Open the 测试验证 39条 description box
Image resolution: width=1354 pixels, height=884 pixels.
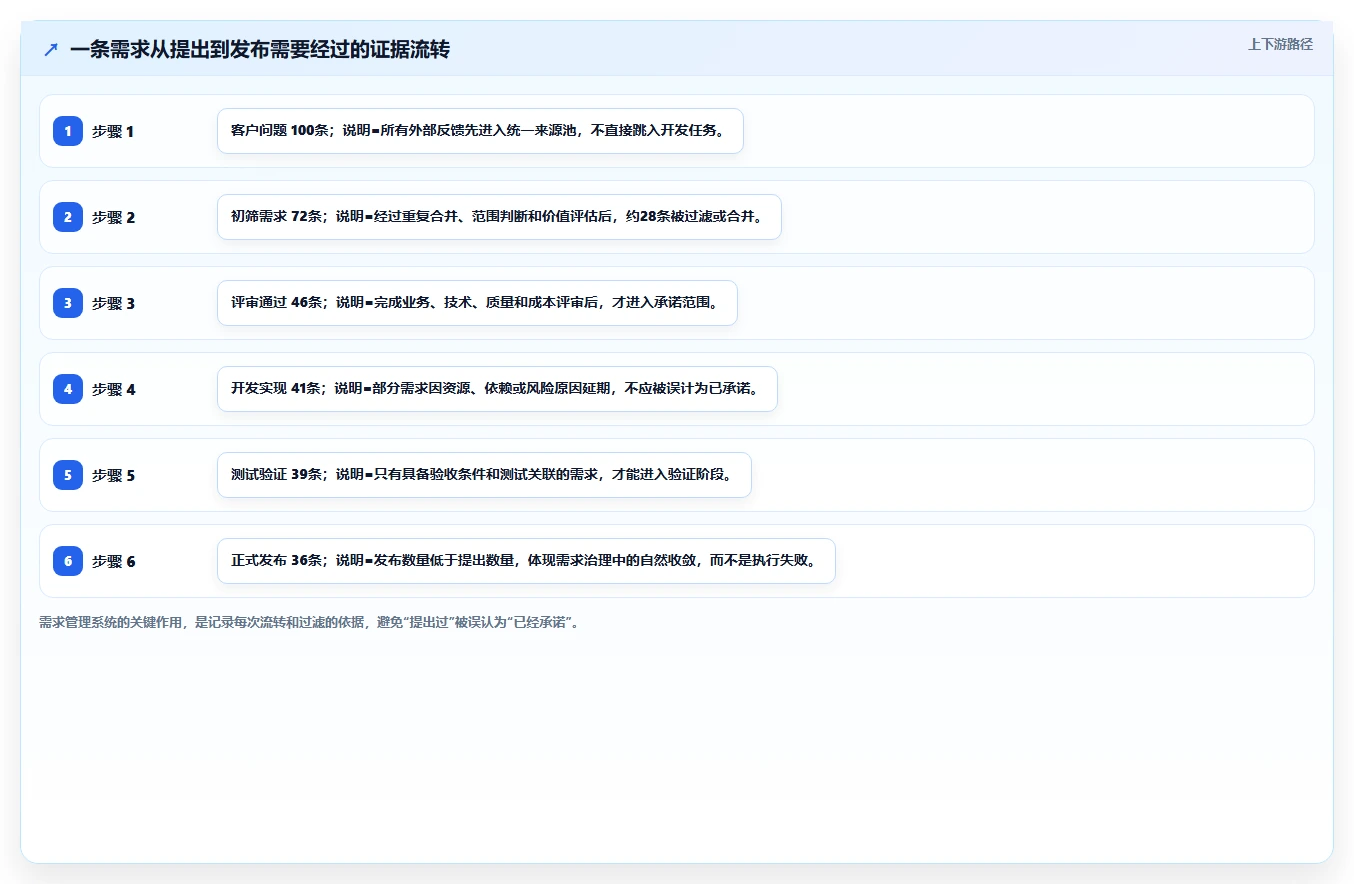click(484, 475)
